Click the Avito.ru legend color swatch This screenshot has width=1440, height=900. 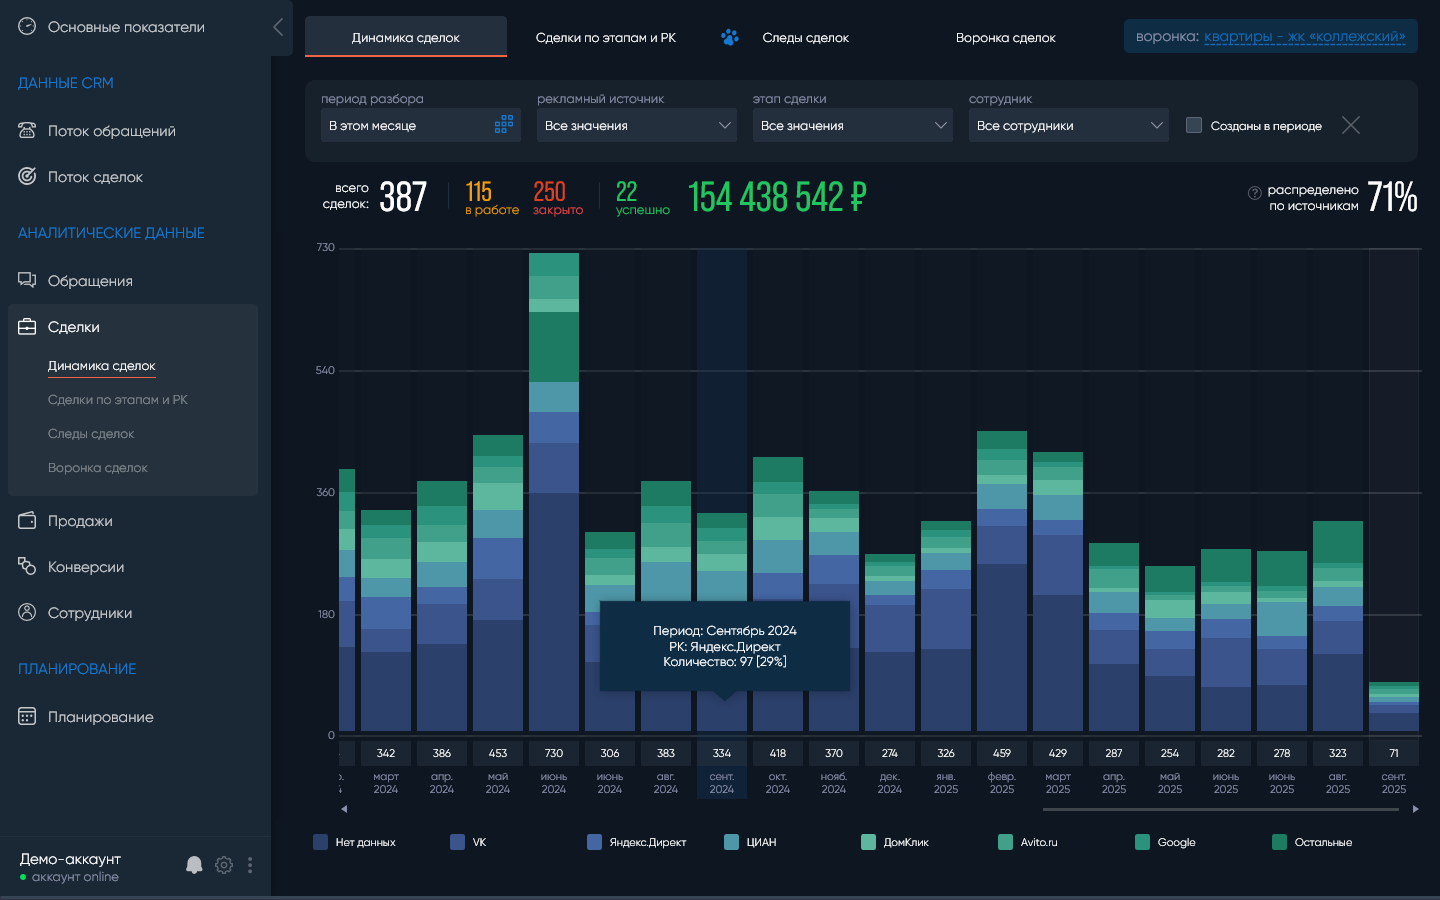[x=1005, y=842]
